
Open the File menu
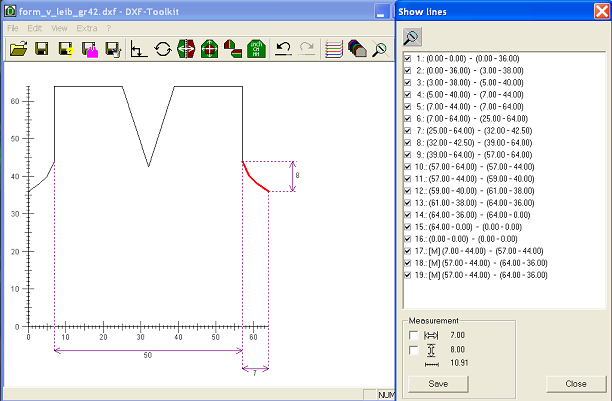(13, 28)
